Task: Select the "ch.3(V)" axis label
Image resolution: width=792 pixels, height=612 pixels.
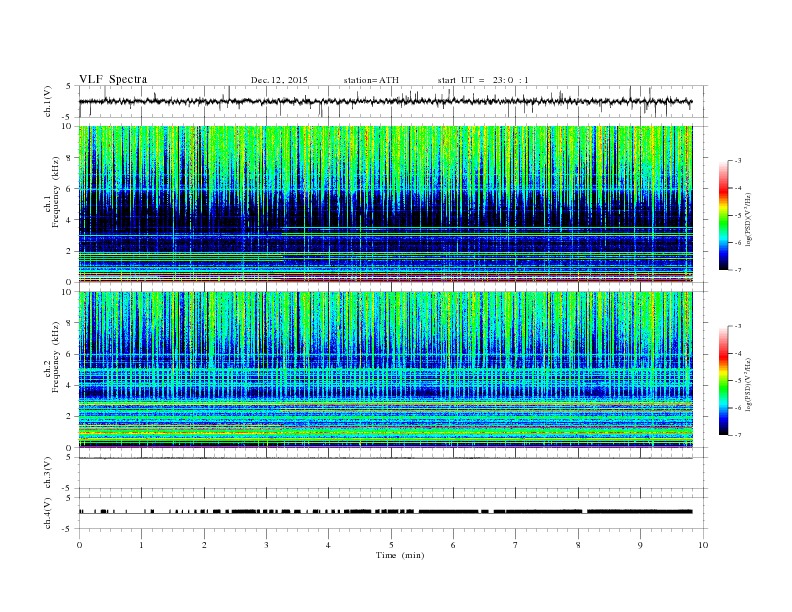Action: [x=48, y=473]
